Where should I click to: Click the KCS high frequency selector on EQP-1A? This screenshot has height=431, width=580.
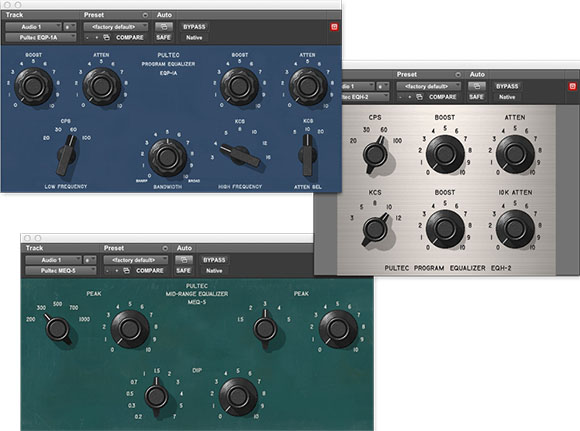point(240,155)
